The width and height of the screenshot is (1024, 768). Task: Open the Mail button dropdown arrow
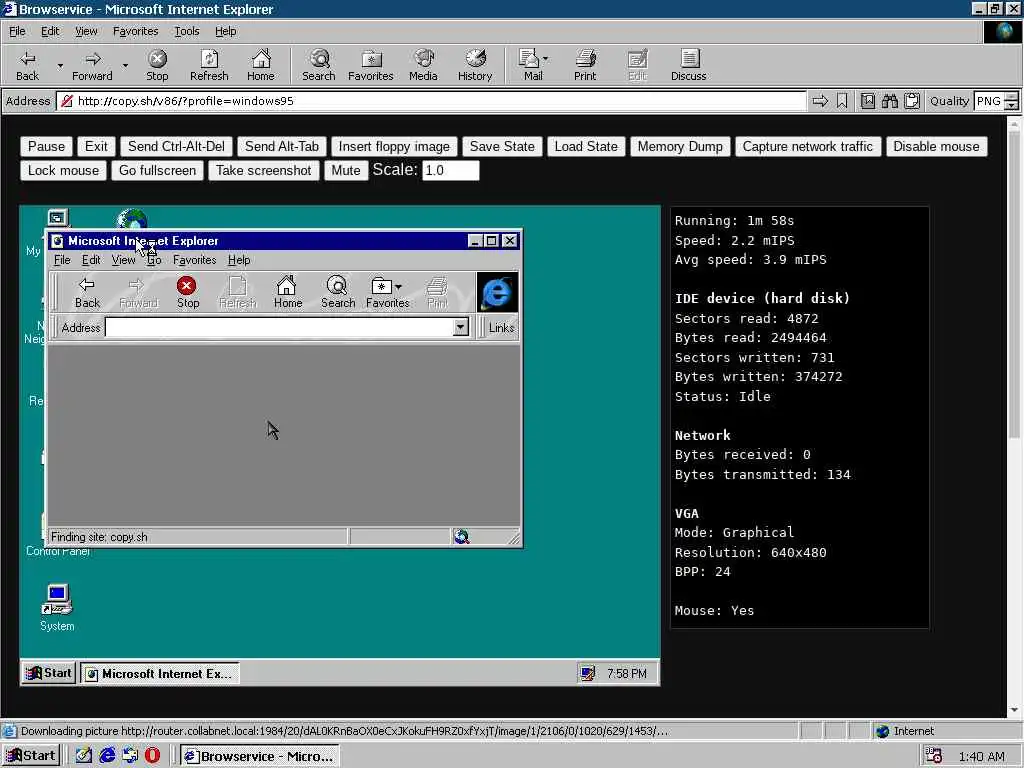click(x=546, y=59)
